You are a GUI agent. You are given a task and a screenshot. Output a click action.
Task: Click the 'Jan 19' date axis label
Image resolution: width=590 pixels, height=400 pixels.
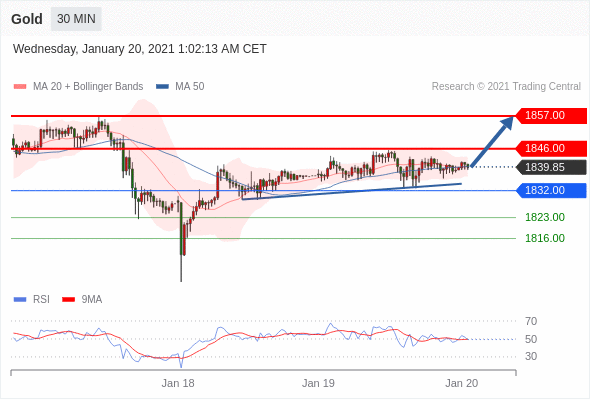[x=318, y=383]
